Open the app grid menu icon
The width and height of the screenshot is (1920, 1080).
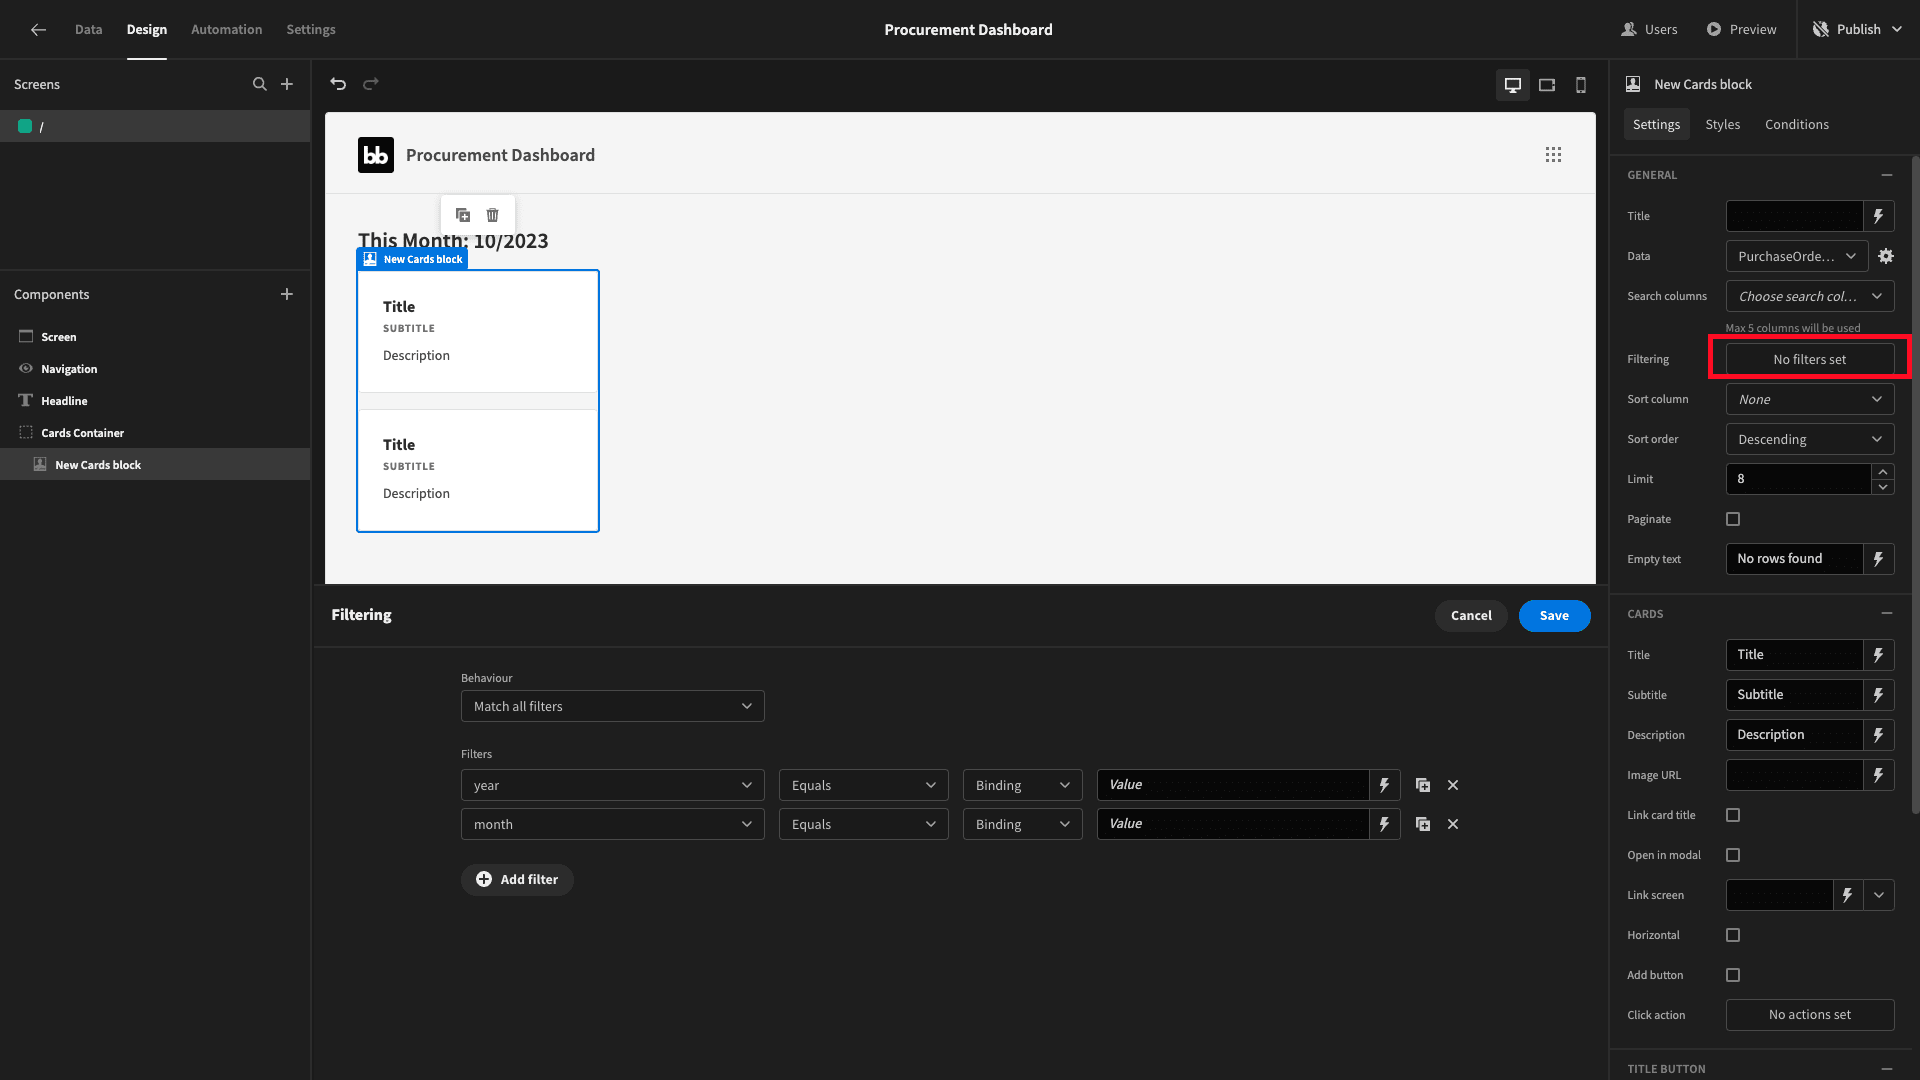click(x=1553, y=155)
